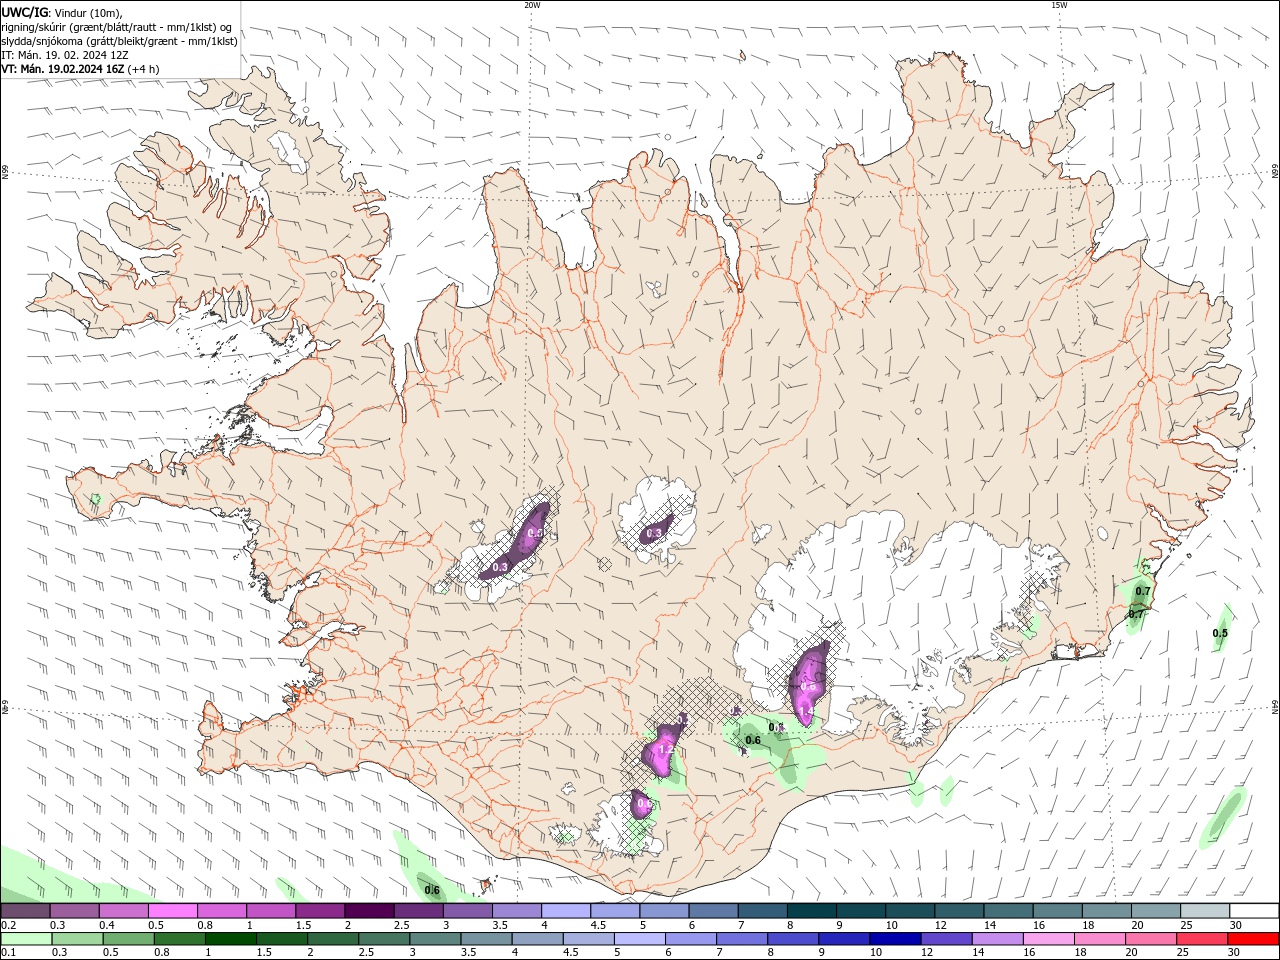Click the pale grey 25 snow-scale swatch

tap(1205, 911)
